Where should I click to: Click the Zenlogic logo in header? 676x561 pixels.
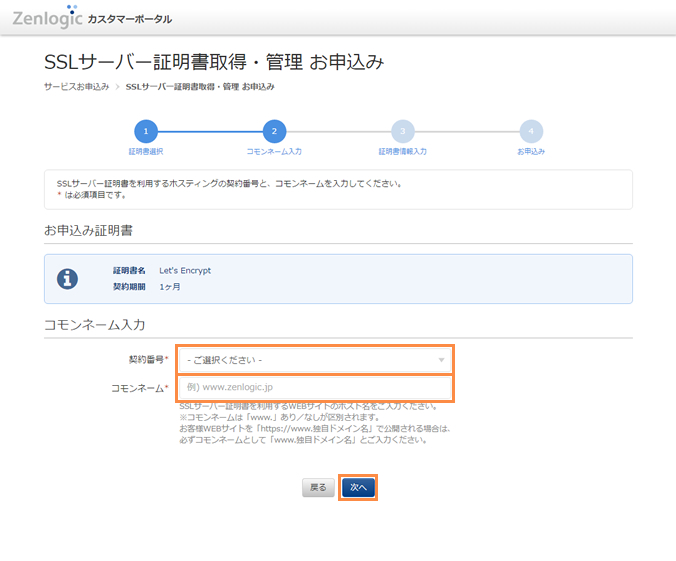pyautogui.click(x=47, y=17)
